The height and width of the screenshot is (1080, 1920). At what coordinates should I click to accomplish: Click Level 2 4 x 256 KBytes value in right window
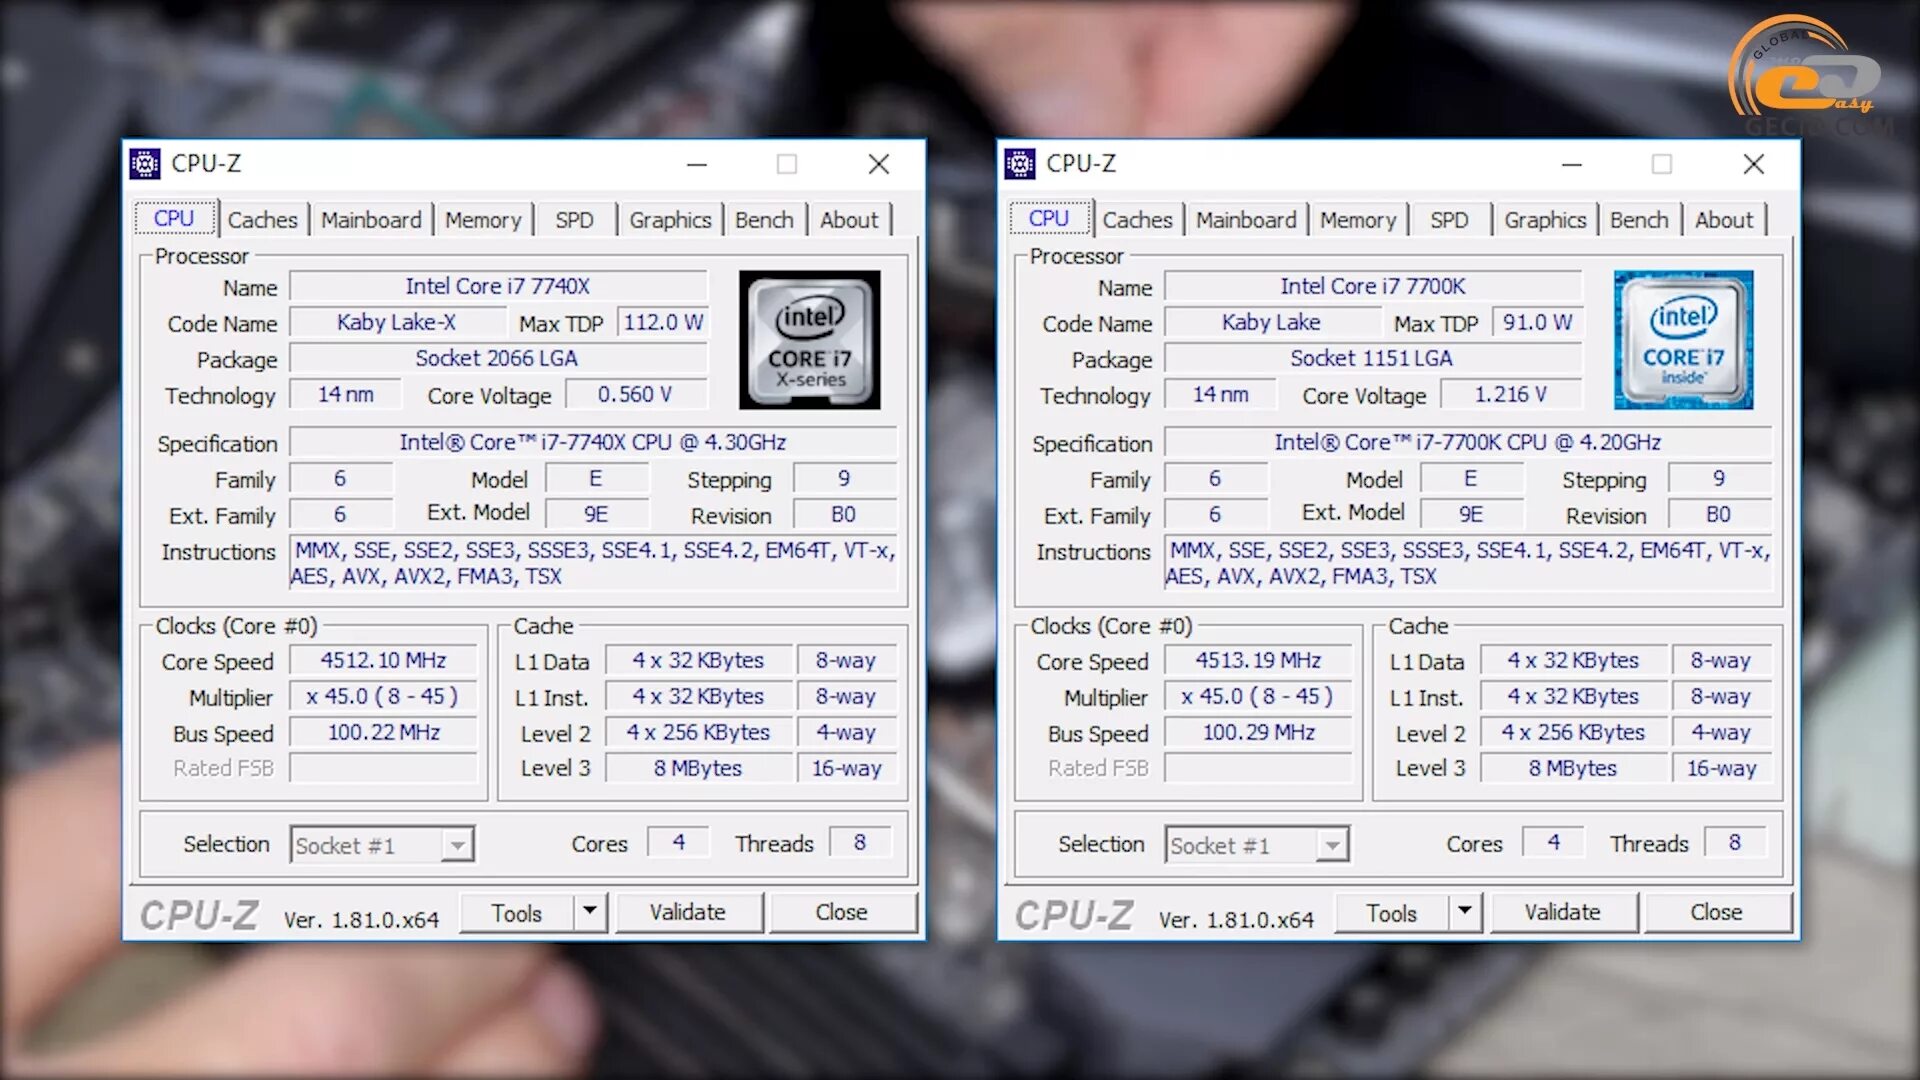coord(1573,732)
